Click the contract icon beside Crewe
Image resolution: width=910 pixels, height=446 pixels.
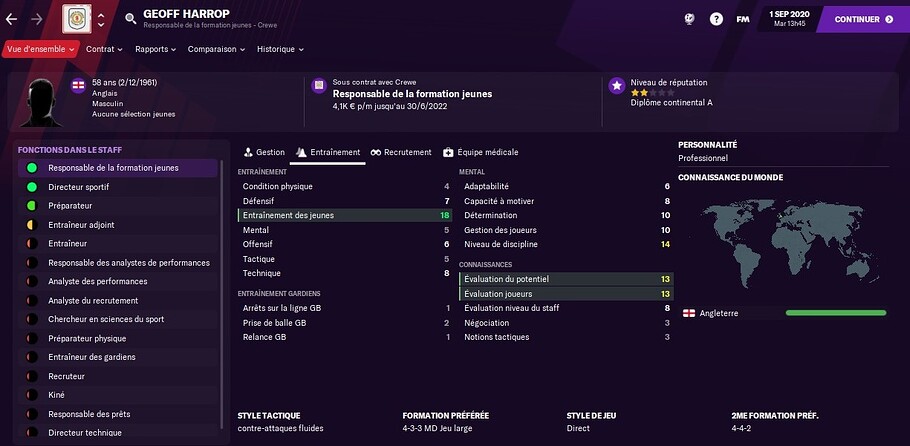tap(318, 86)
